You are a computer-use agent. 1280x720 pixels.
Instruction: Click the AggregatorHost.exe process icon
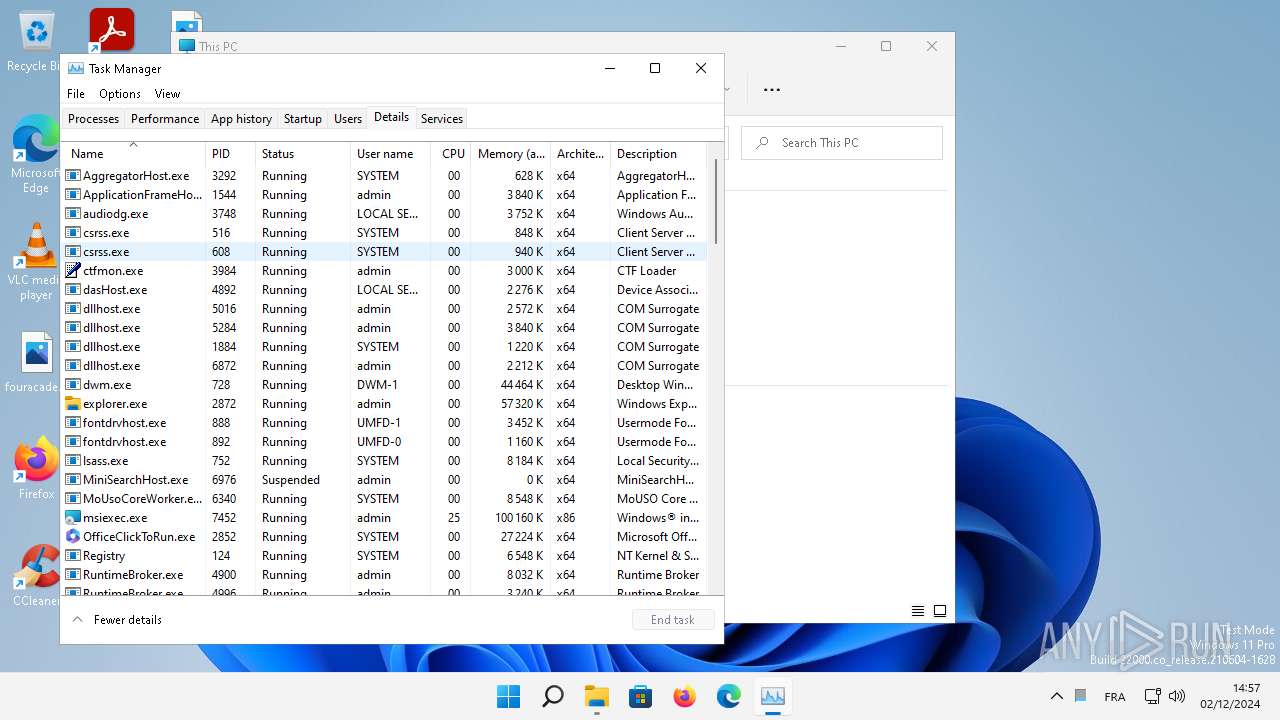click(x=73, y=176)
